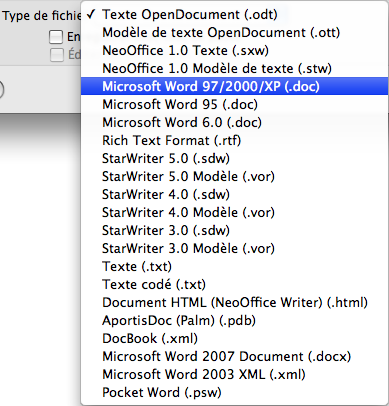Select Microsoft Word 95 (.doc)
389x406 pixels.
(234, 105)
